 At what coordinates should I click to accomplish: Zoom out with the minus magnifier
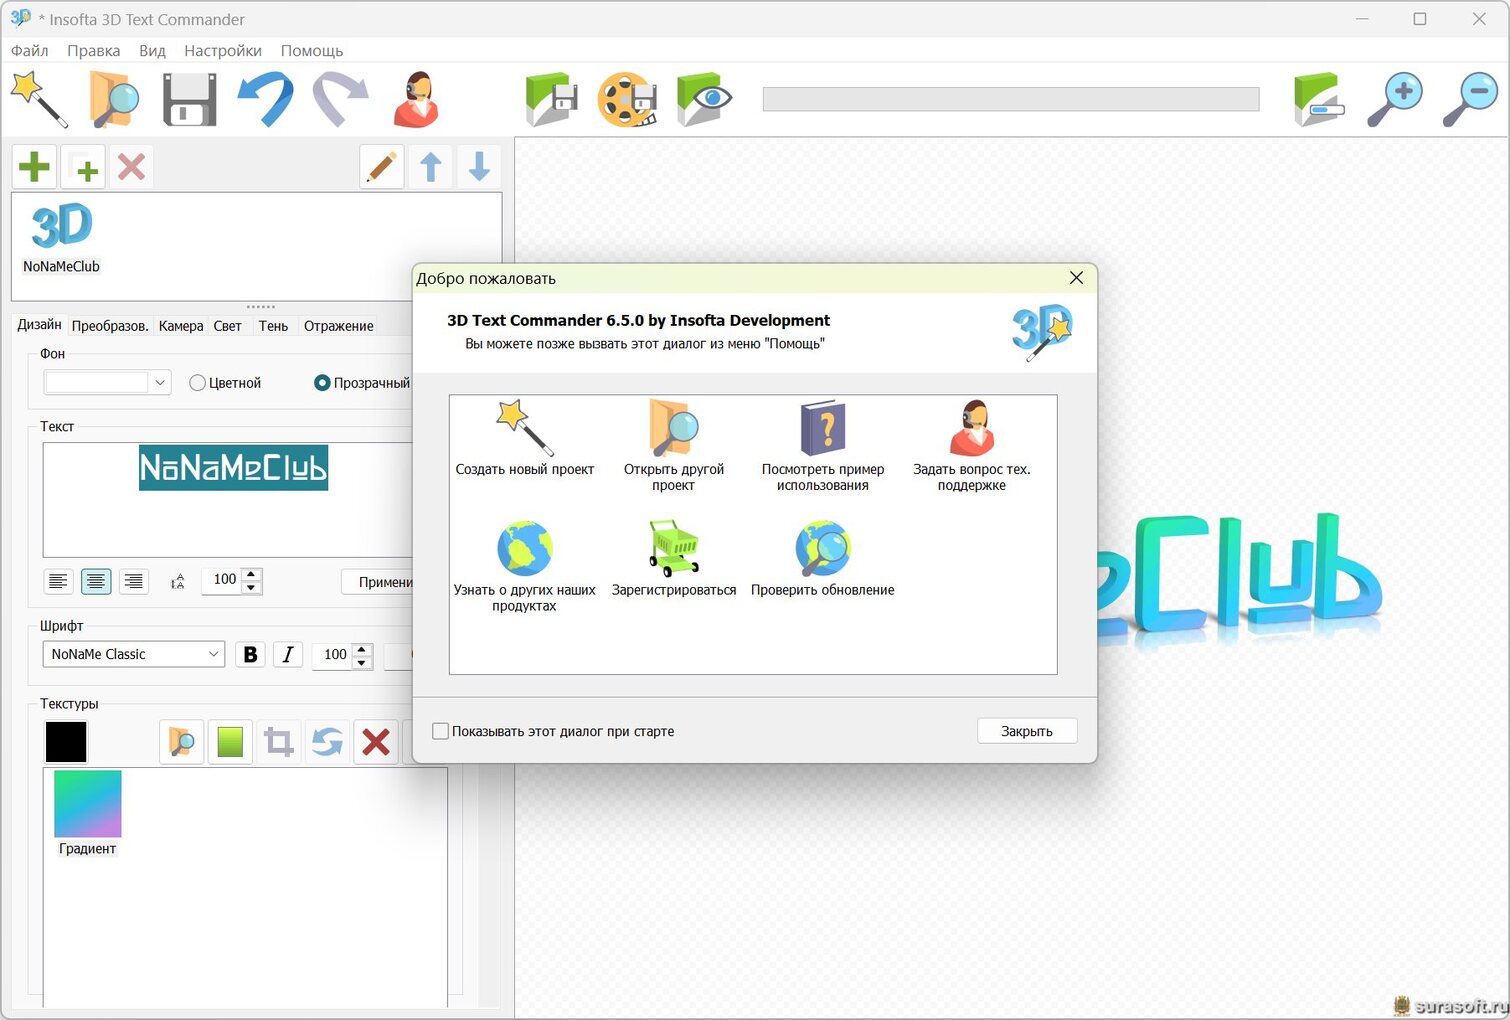point(1471,99)
